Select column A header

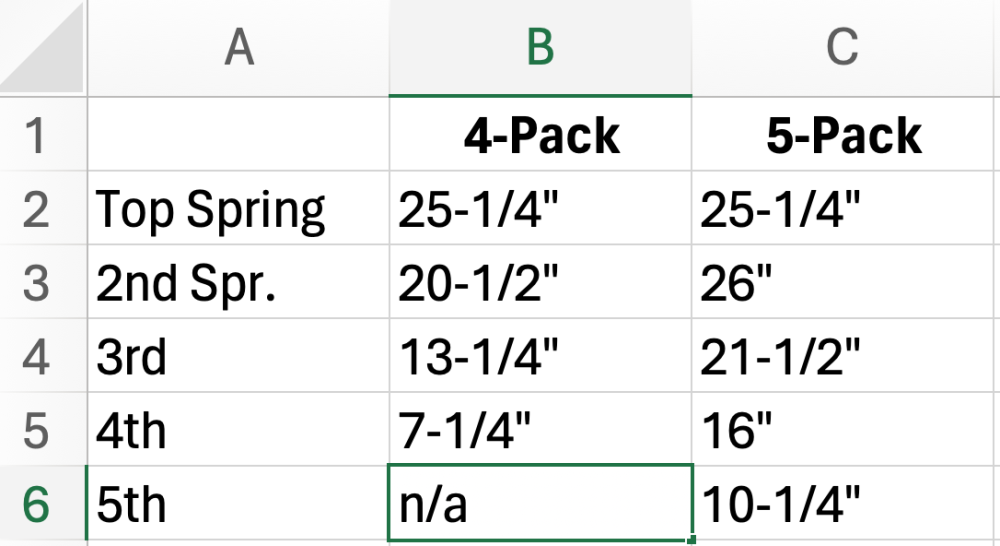pos(238,48)
